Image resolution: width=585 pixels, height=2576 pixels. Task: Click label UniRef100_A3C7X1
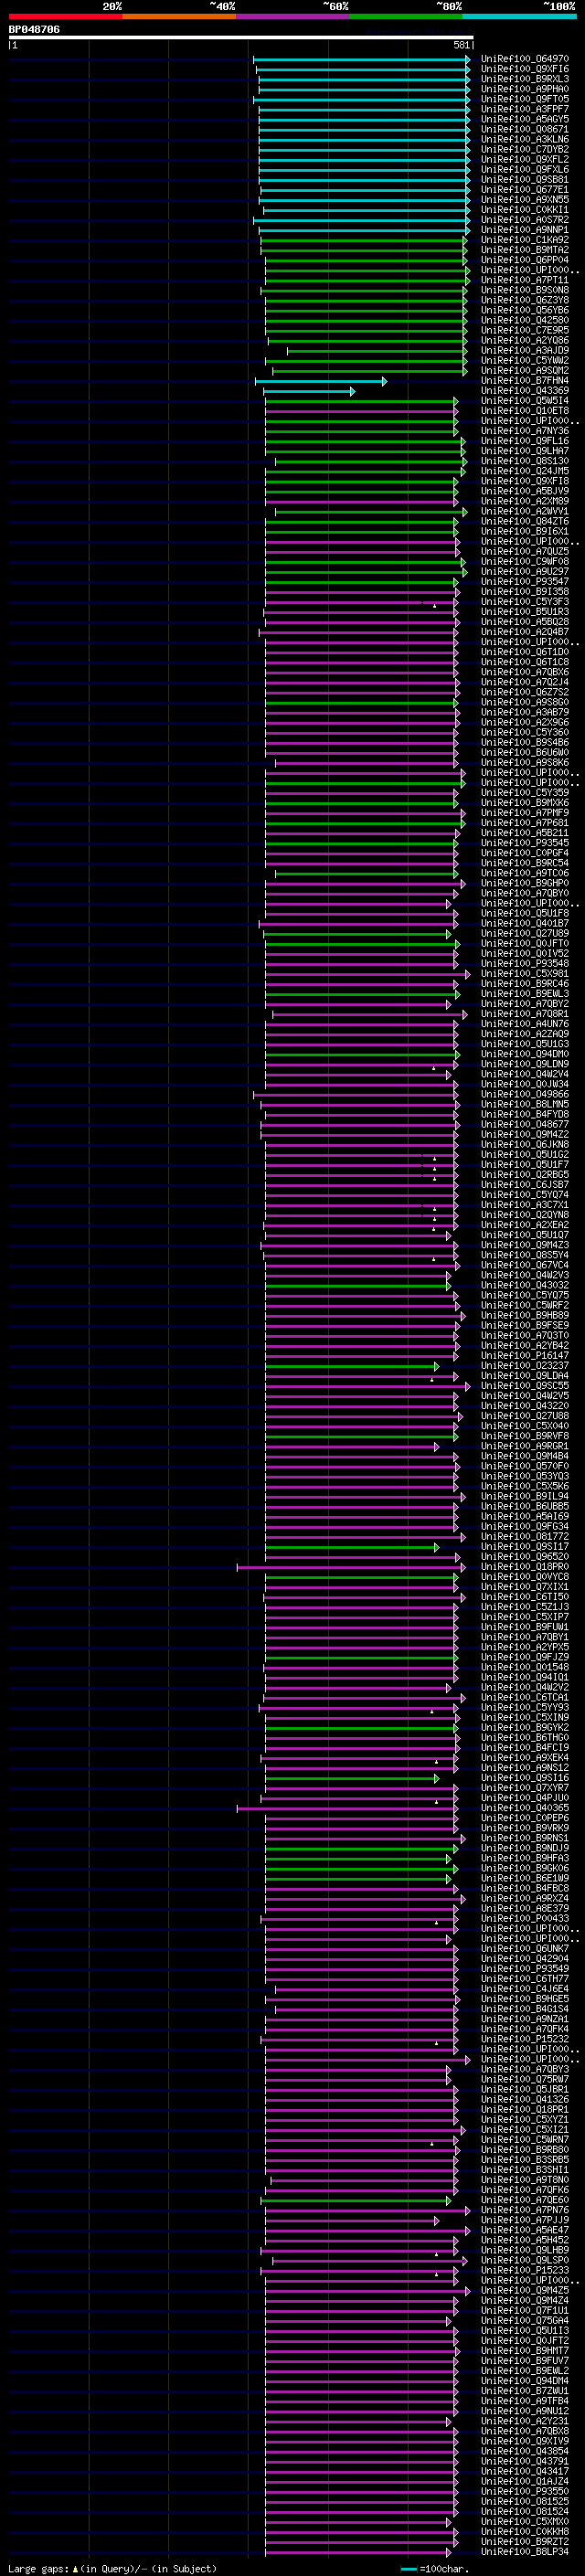coord(525,1205)
